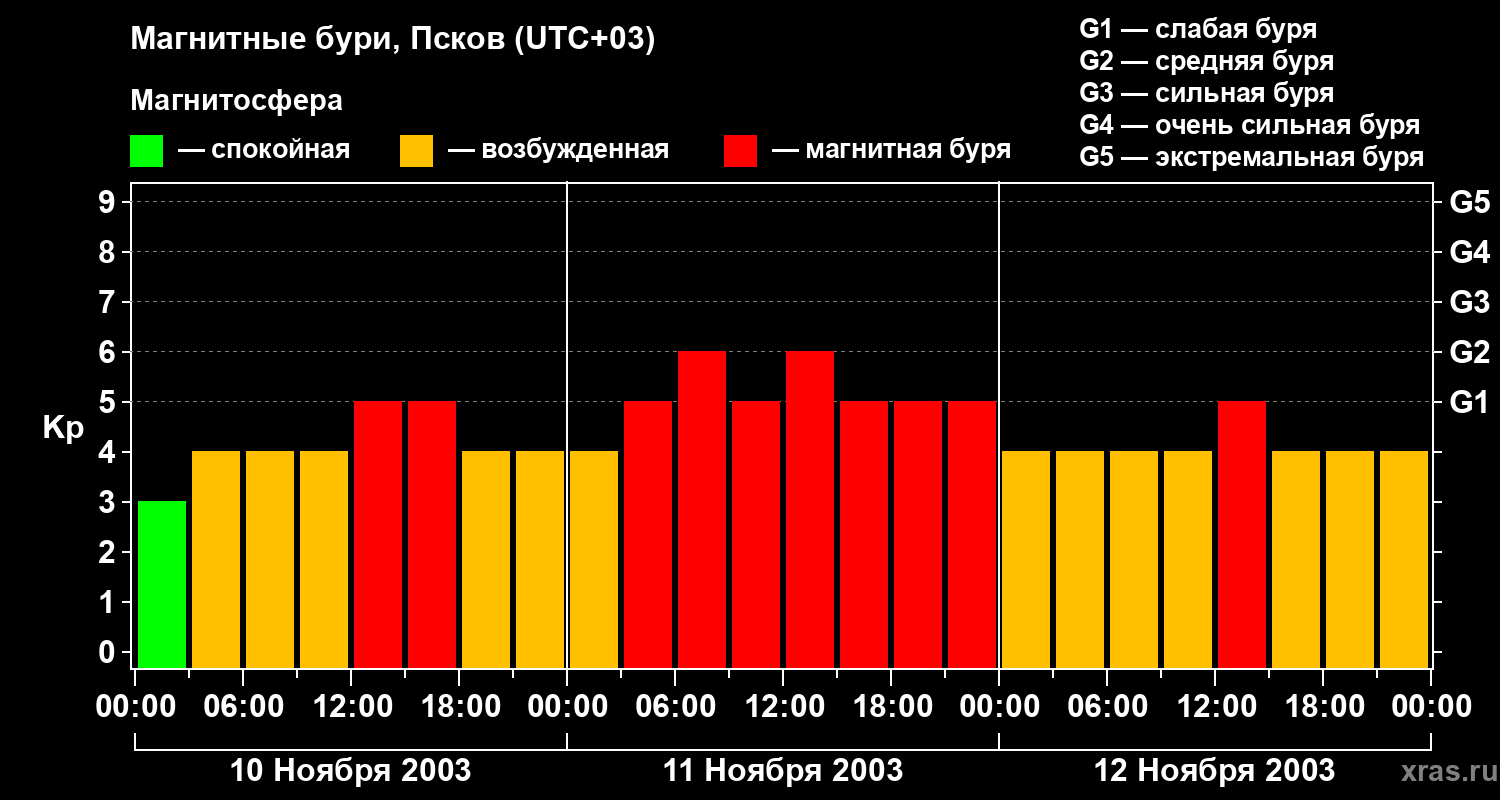This screenshot has width=1500, height=800.
Task: Click the '— возбужденная' legend label
Action: [558, 150]
